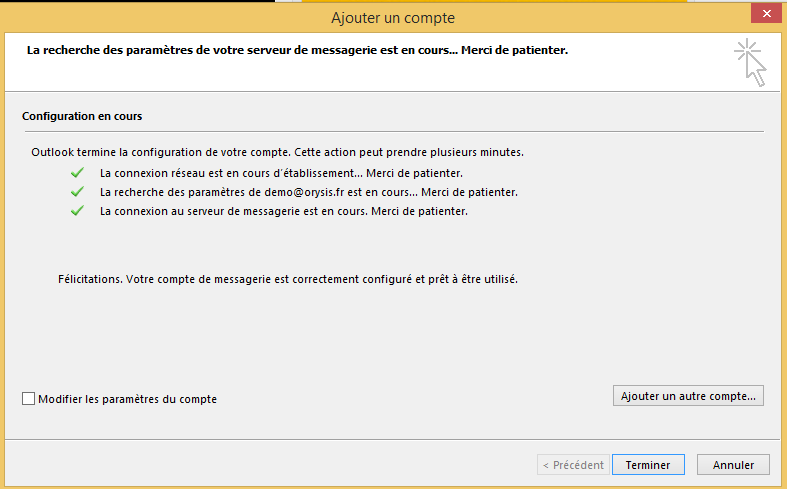The image size is (787, 489).
Task: Click the Outlook termine la configuration sentence
Action: click(x=276, y=152)
